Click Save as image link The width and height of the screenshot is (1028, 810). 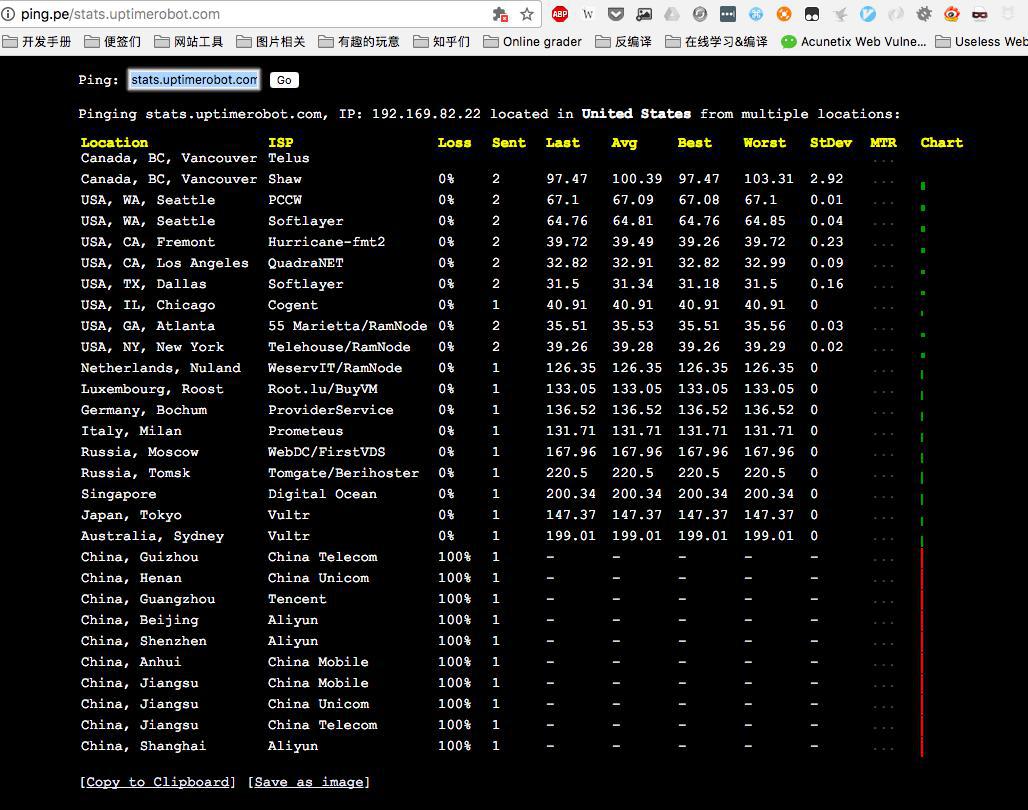pos(309,782)
